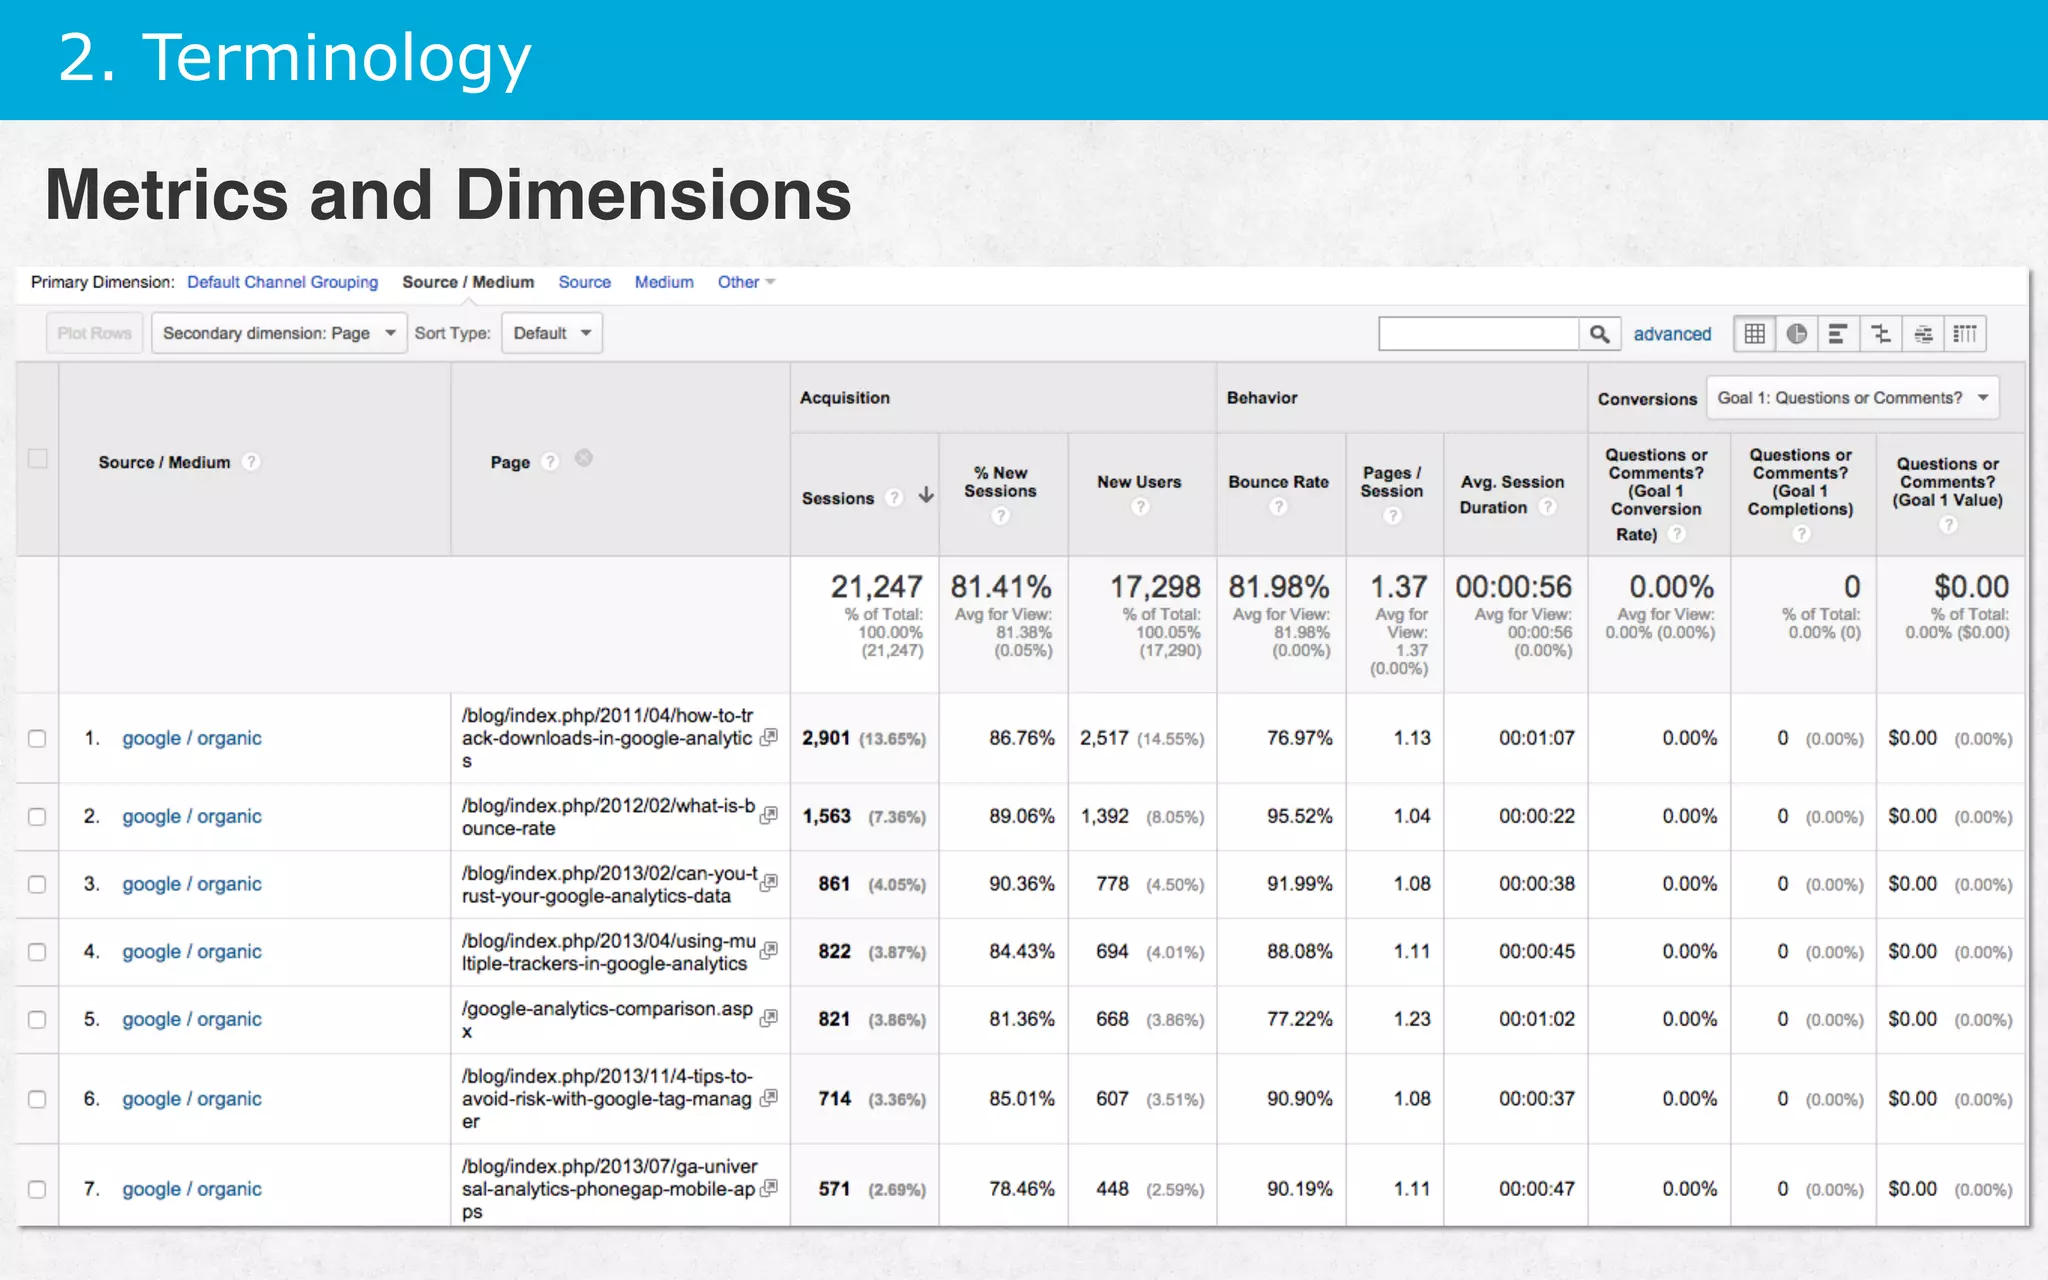The image size is (2048, 1280).
Task: Select the performance bar view icon
Action: click(x=1838, y=334)
